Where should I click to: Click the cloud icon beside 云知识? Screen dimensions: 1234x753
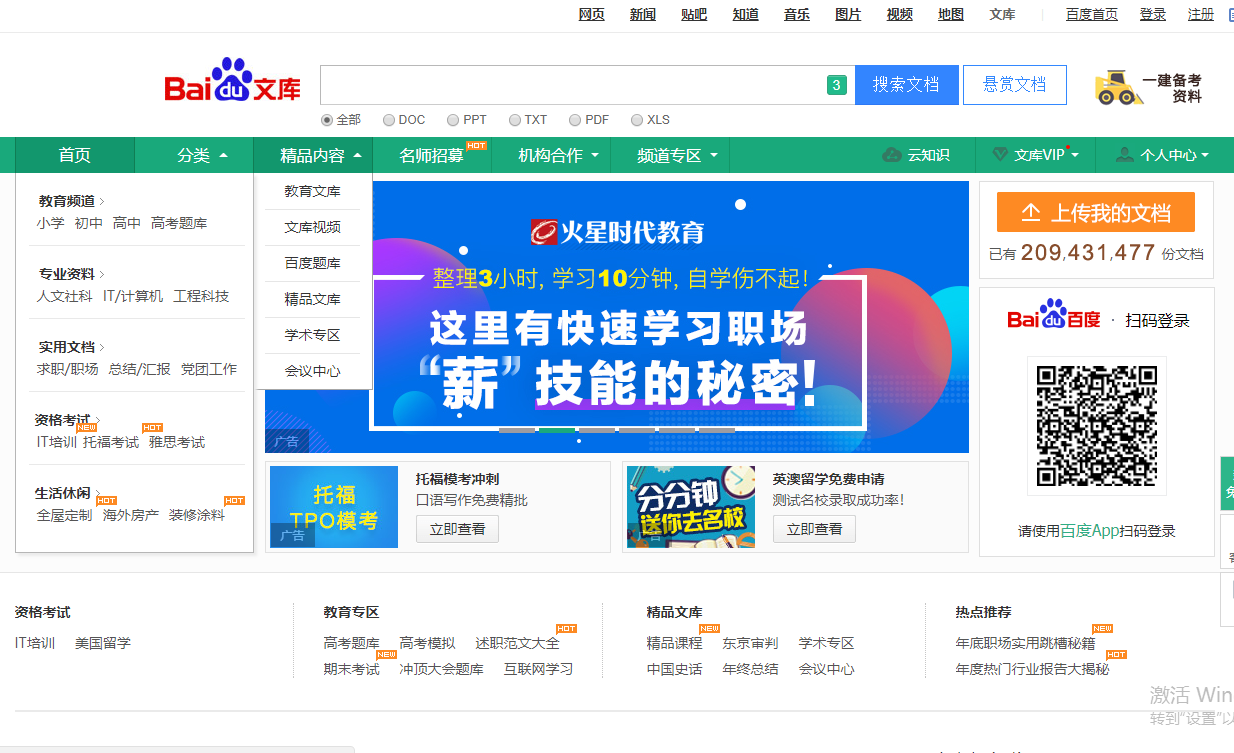click(x=892, y=155)
